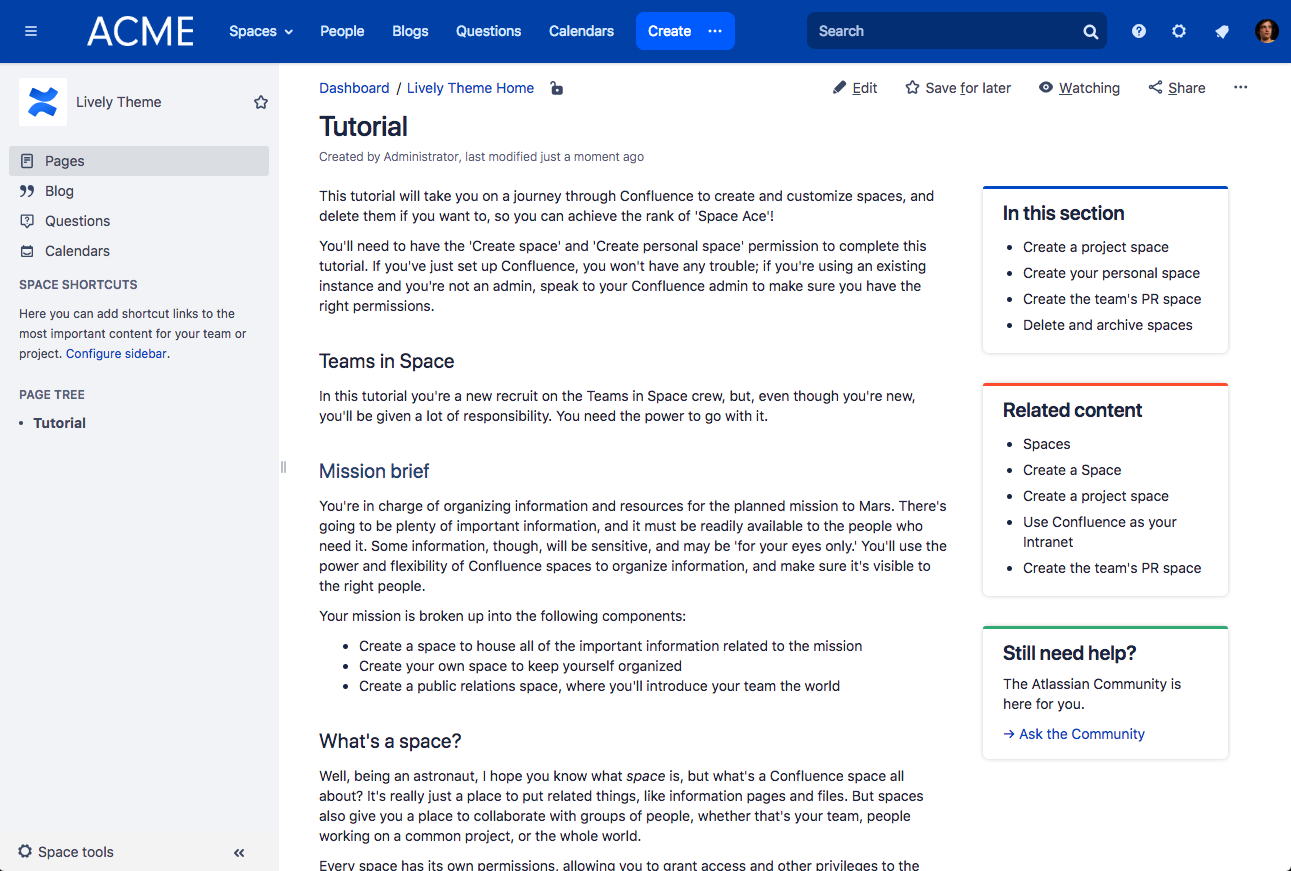Click the 'Related content' heading
Screen dimensions: 1291x871
1072,410
